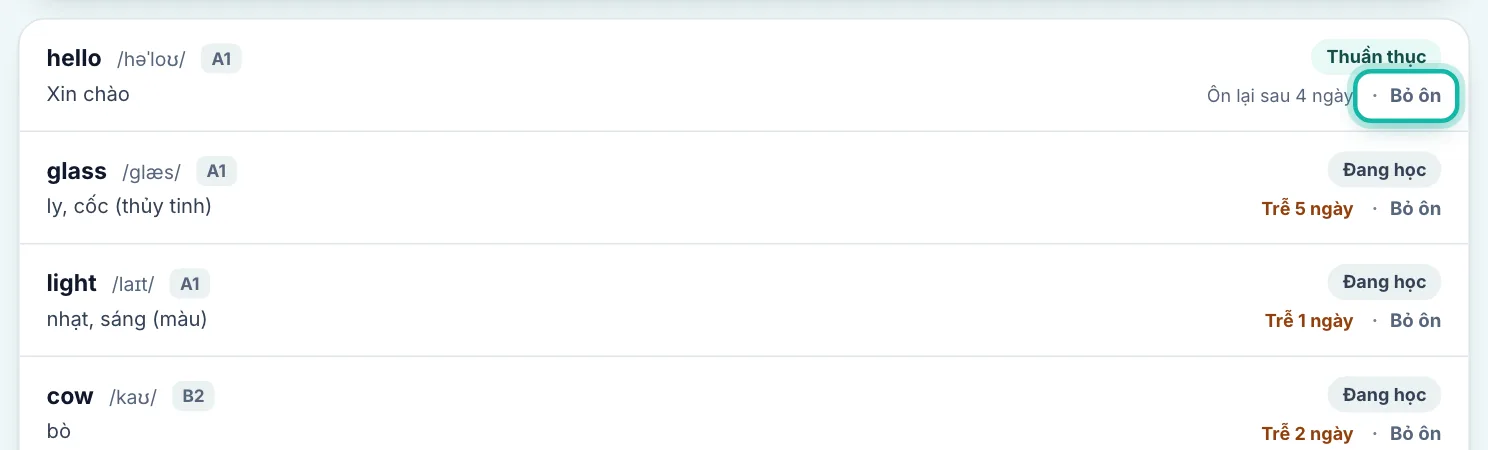Click the "Trễ 1 ngày" overdue label

(1309, 321)
